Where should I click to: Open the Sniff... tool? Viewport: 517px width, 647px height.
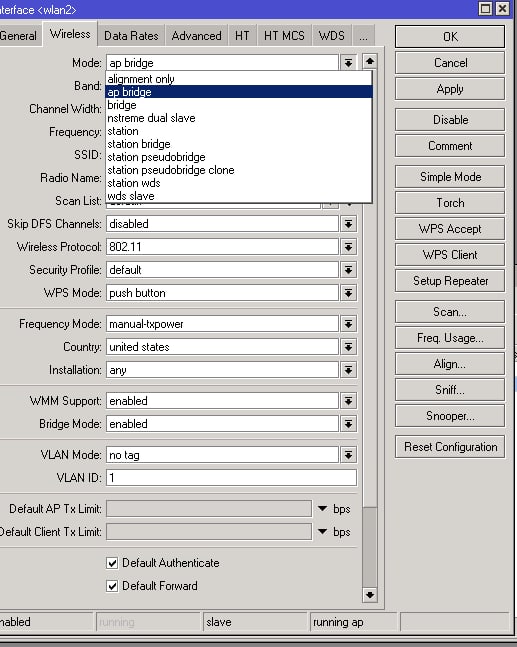point(450,390)
